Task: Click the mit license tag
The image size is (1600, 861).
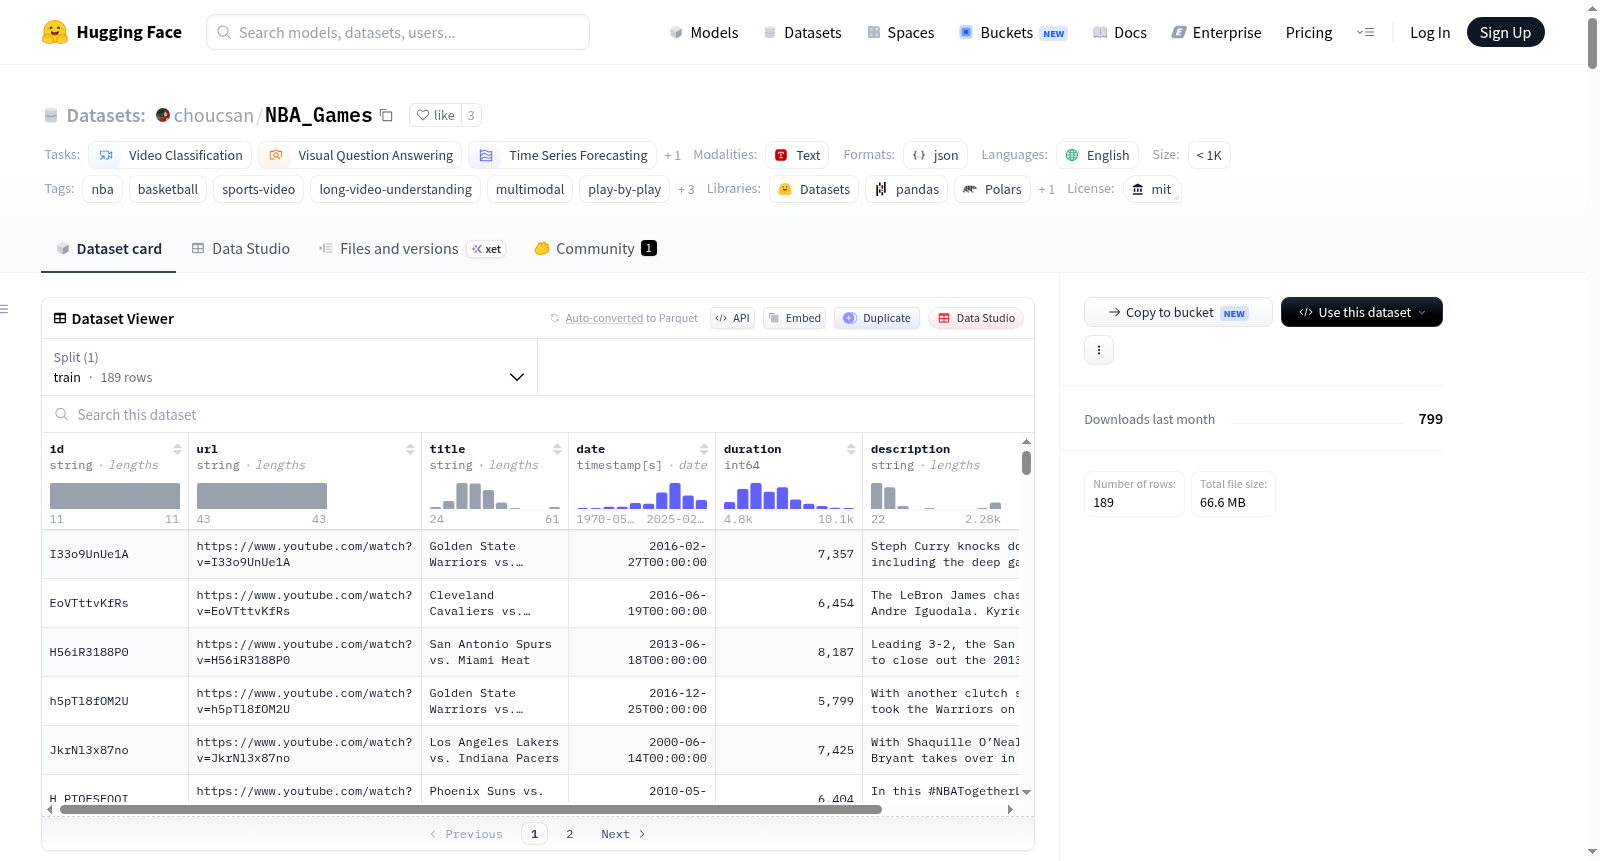Action: 1152,189
